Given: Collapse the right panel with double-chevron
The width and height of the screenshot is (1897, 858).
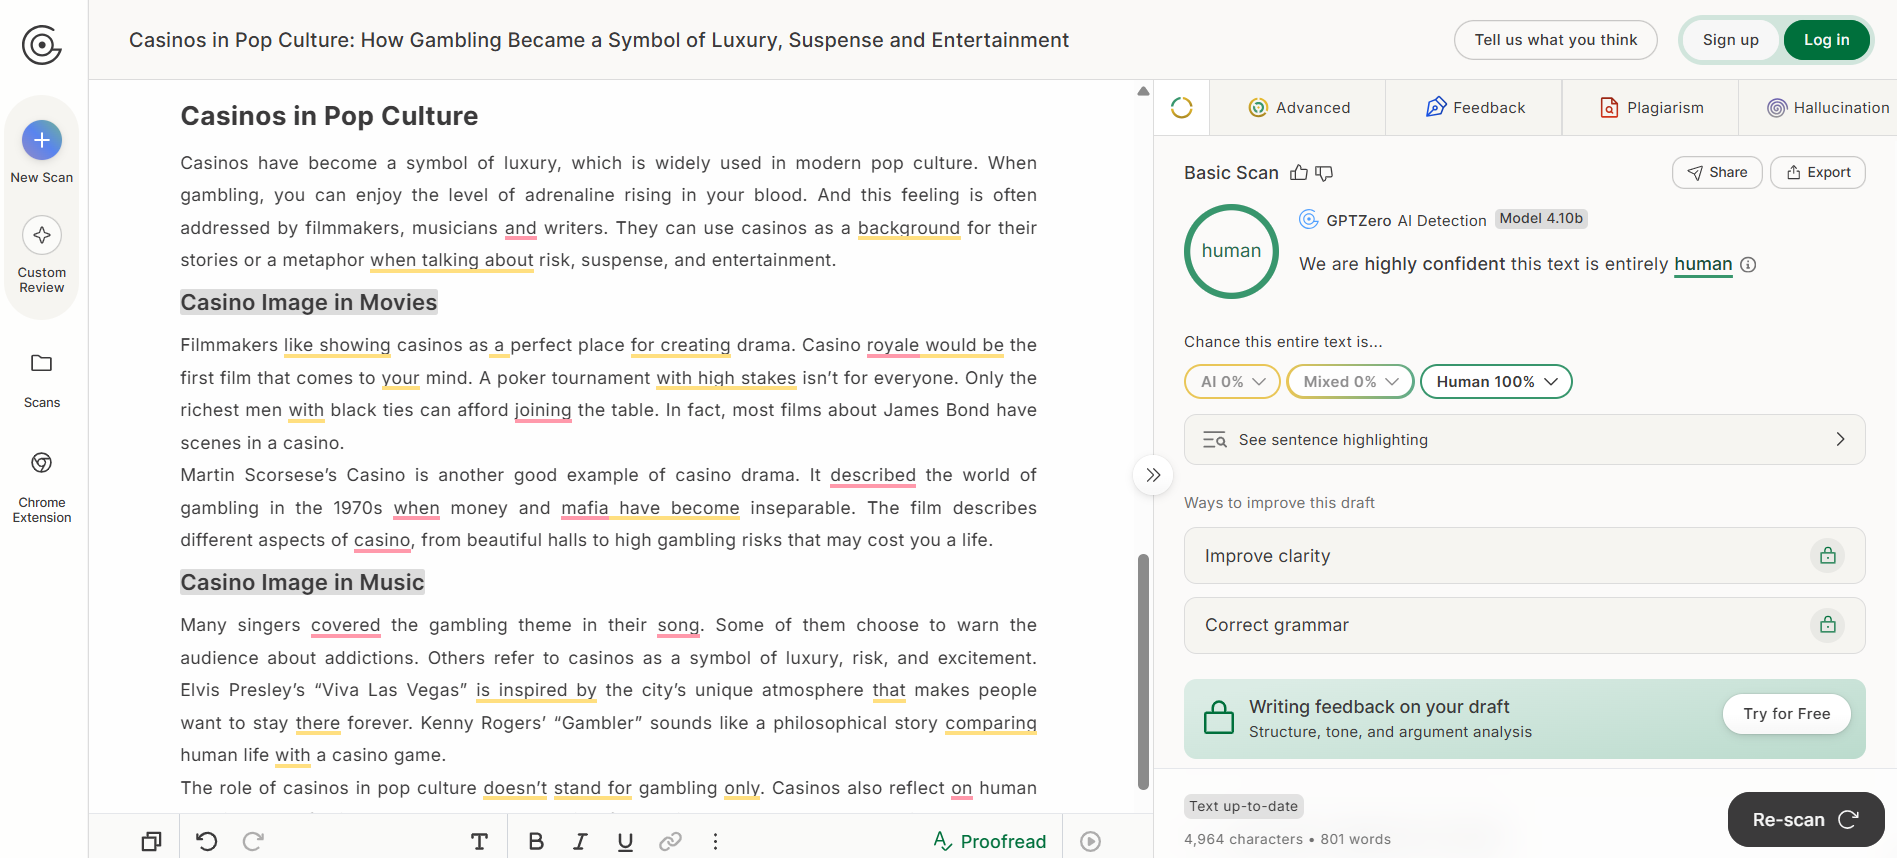Looking at the screenshot, I should pyautogui.click(x=1153, y=475).
